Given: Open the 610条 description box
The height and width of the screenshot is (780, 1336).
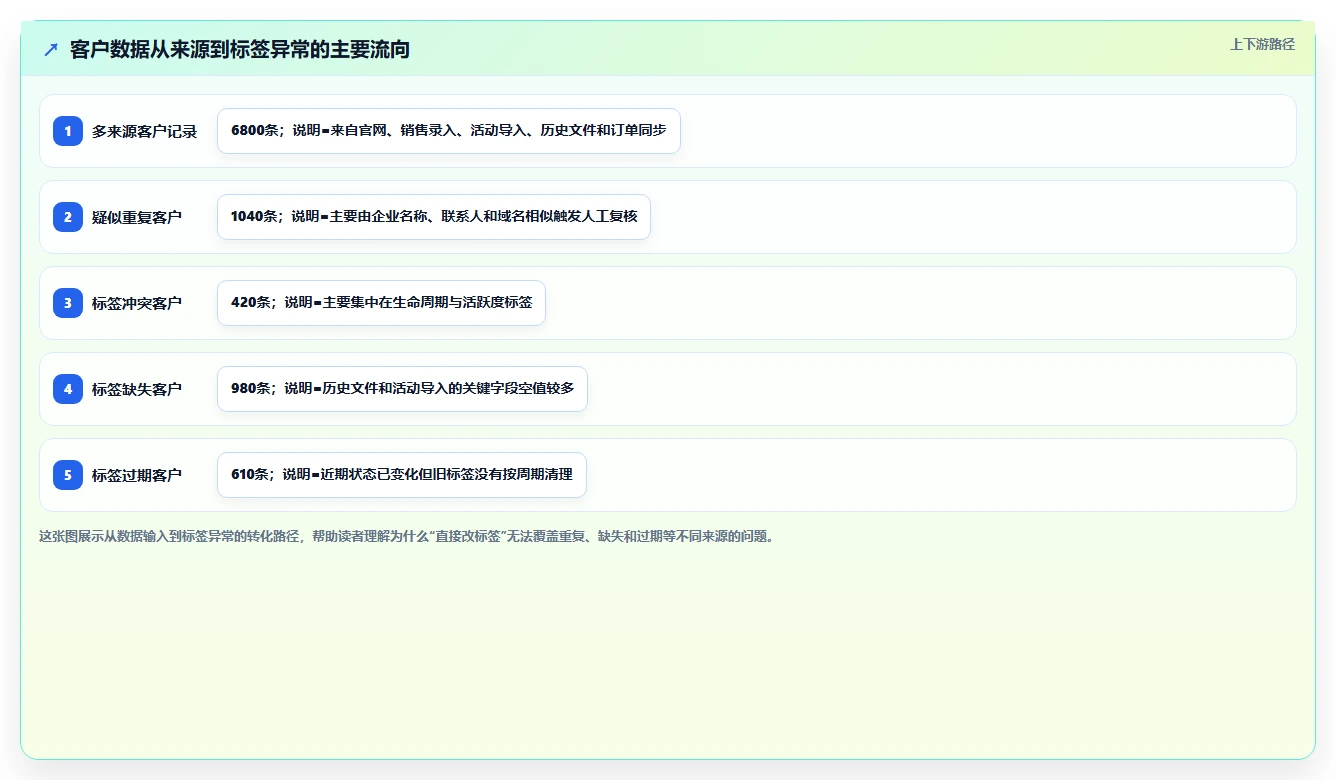Looking at the screenshot, I should coord(402,475).
